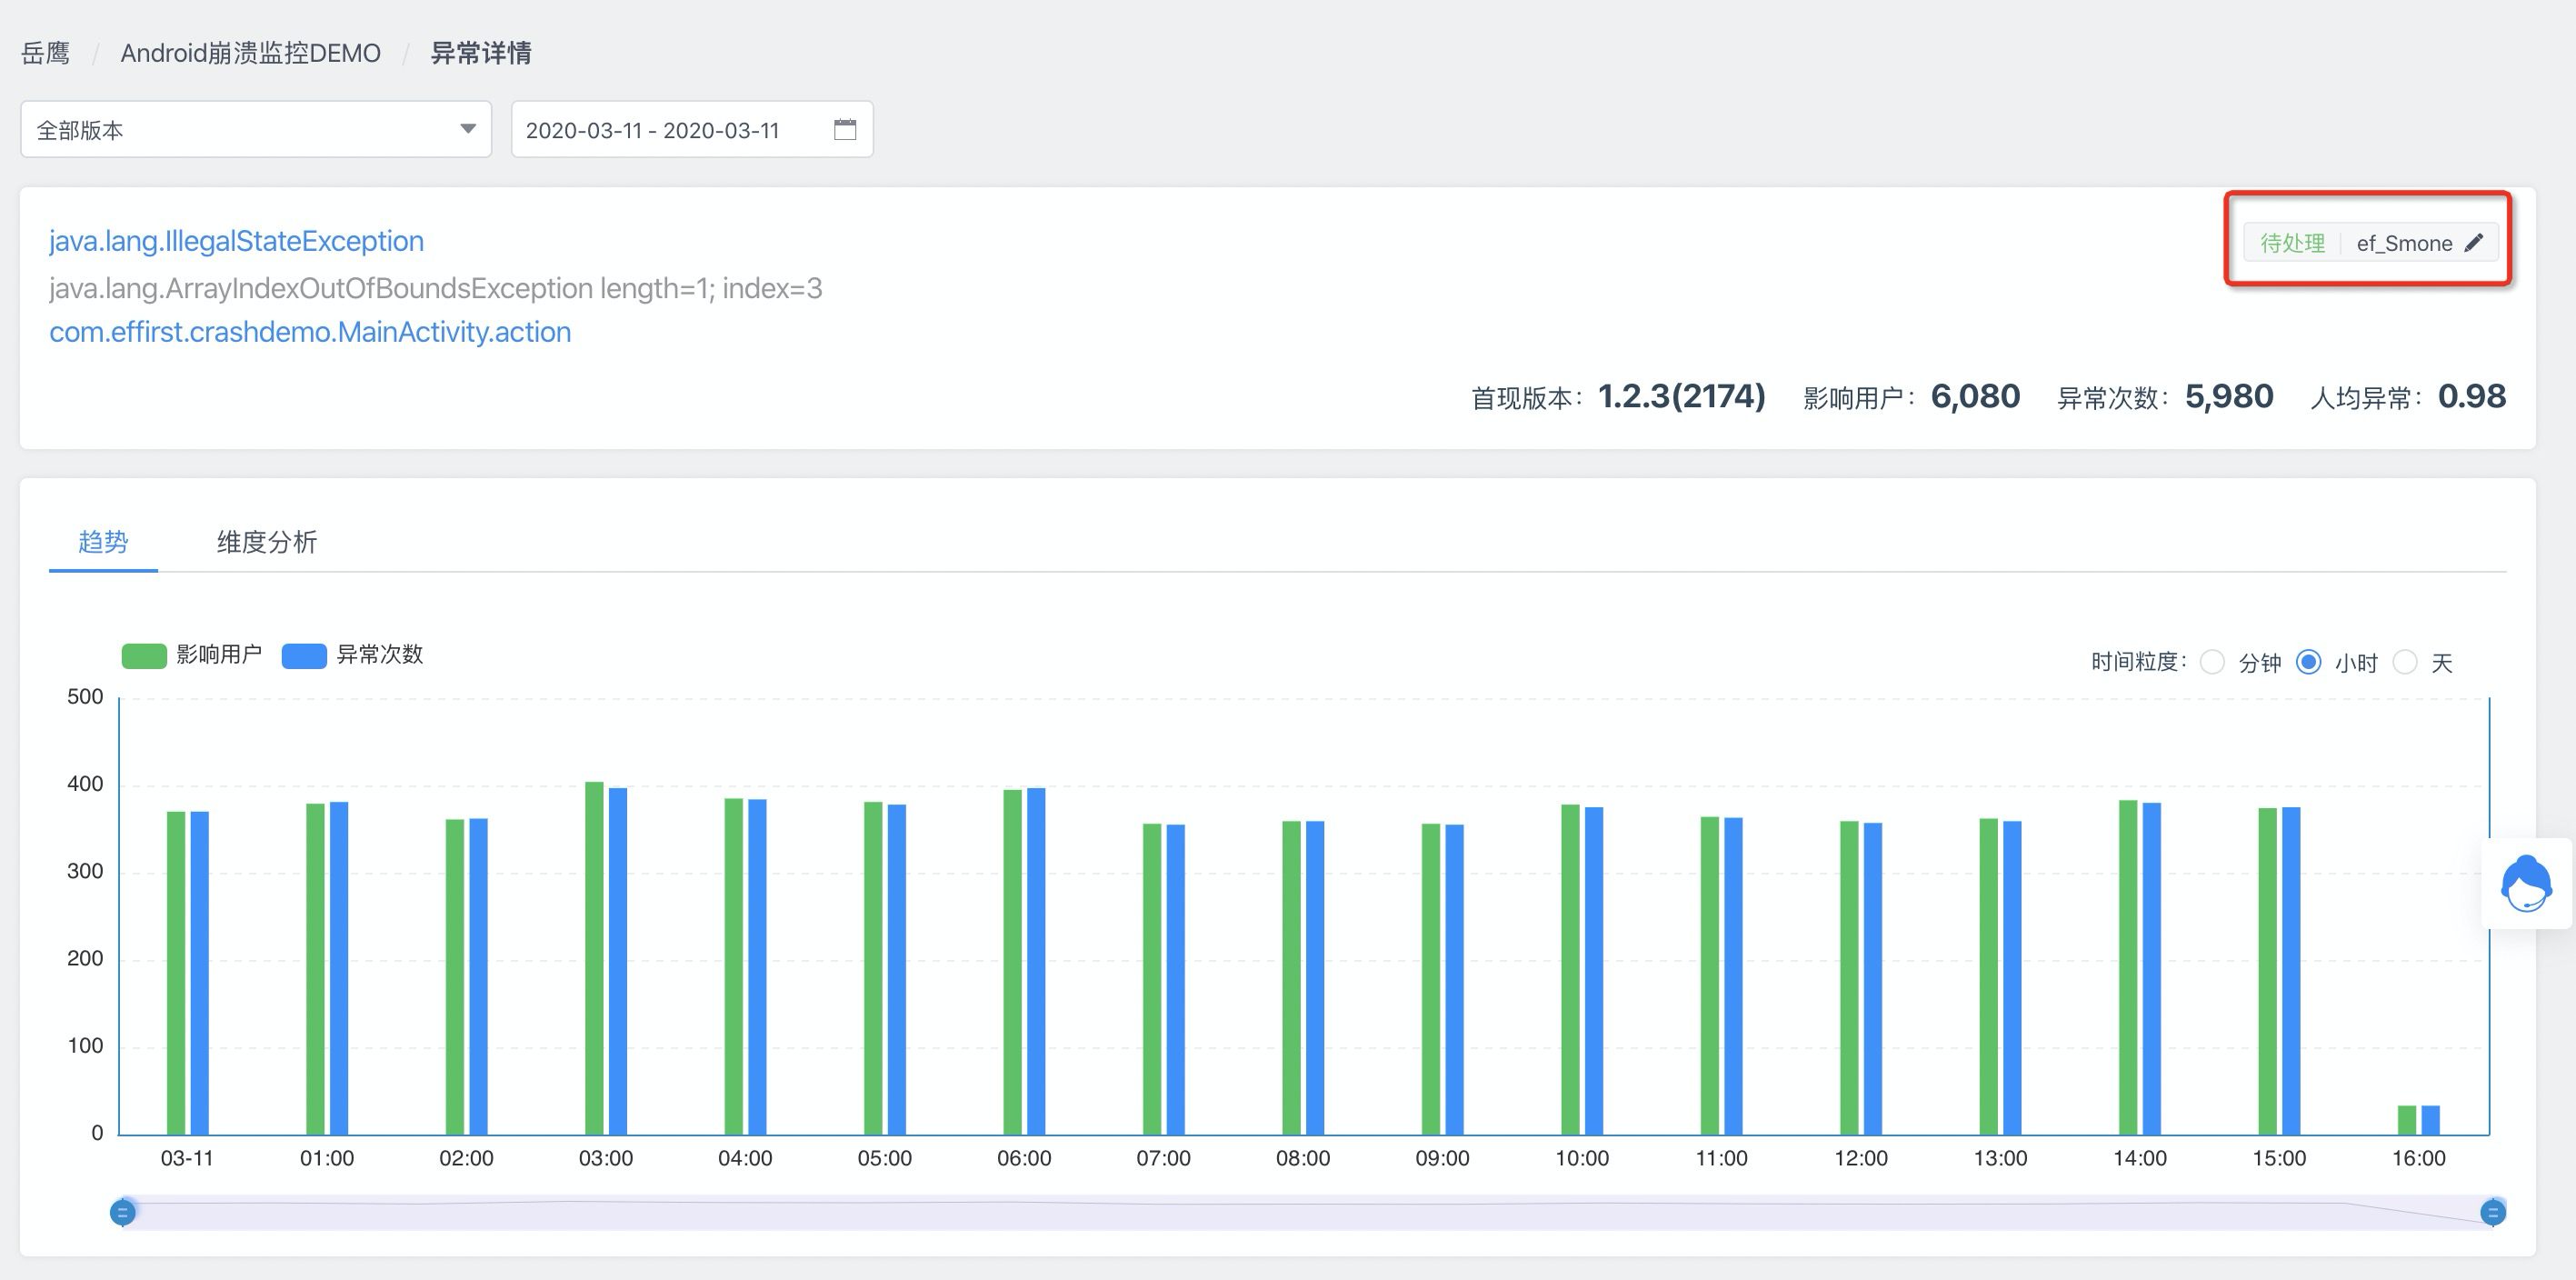
Task: Open the 2020-03-11 date range picker field
Action: coord(692,129)
